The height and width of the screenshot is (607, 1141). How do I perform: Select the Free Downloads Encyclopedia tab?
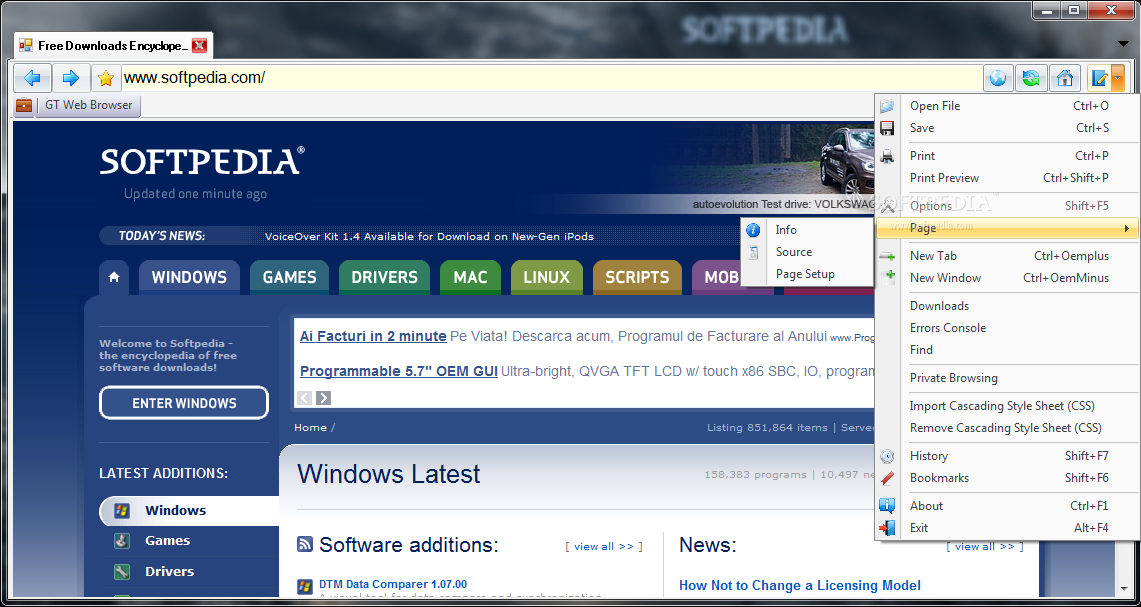113,46
